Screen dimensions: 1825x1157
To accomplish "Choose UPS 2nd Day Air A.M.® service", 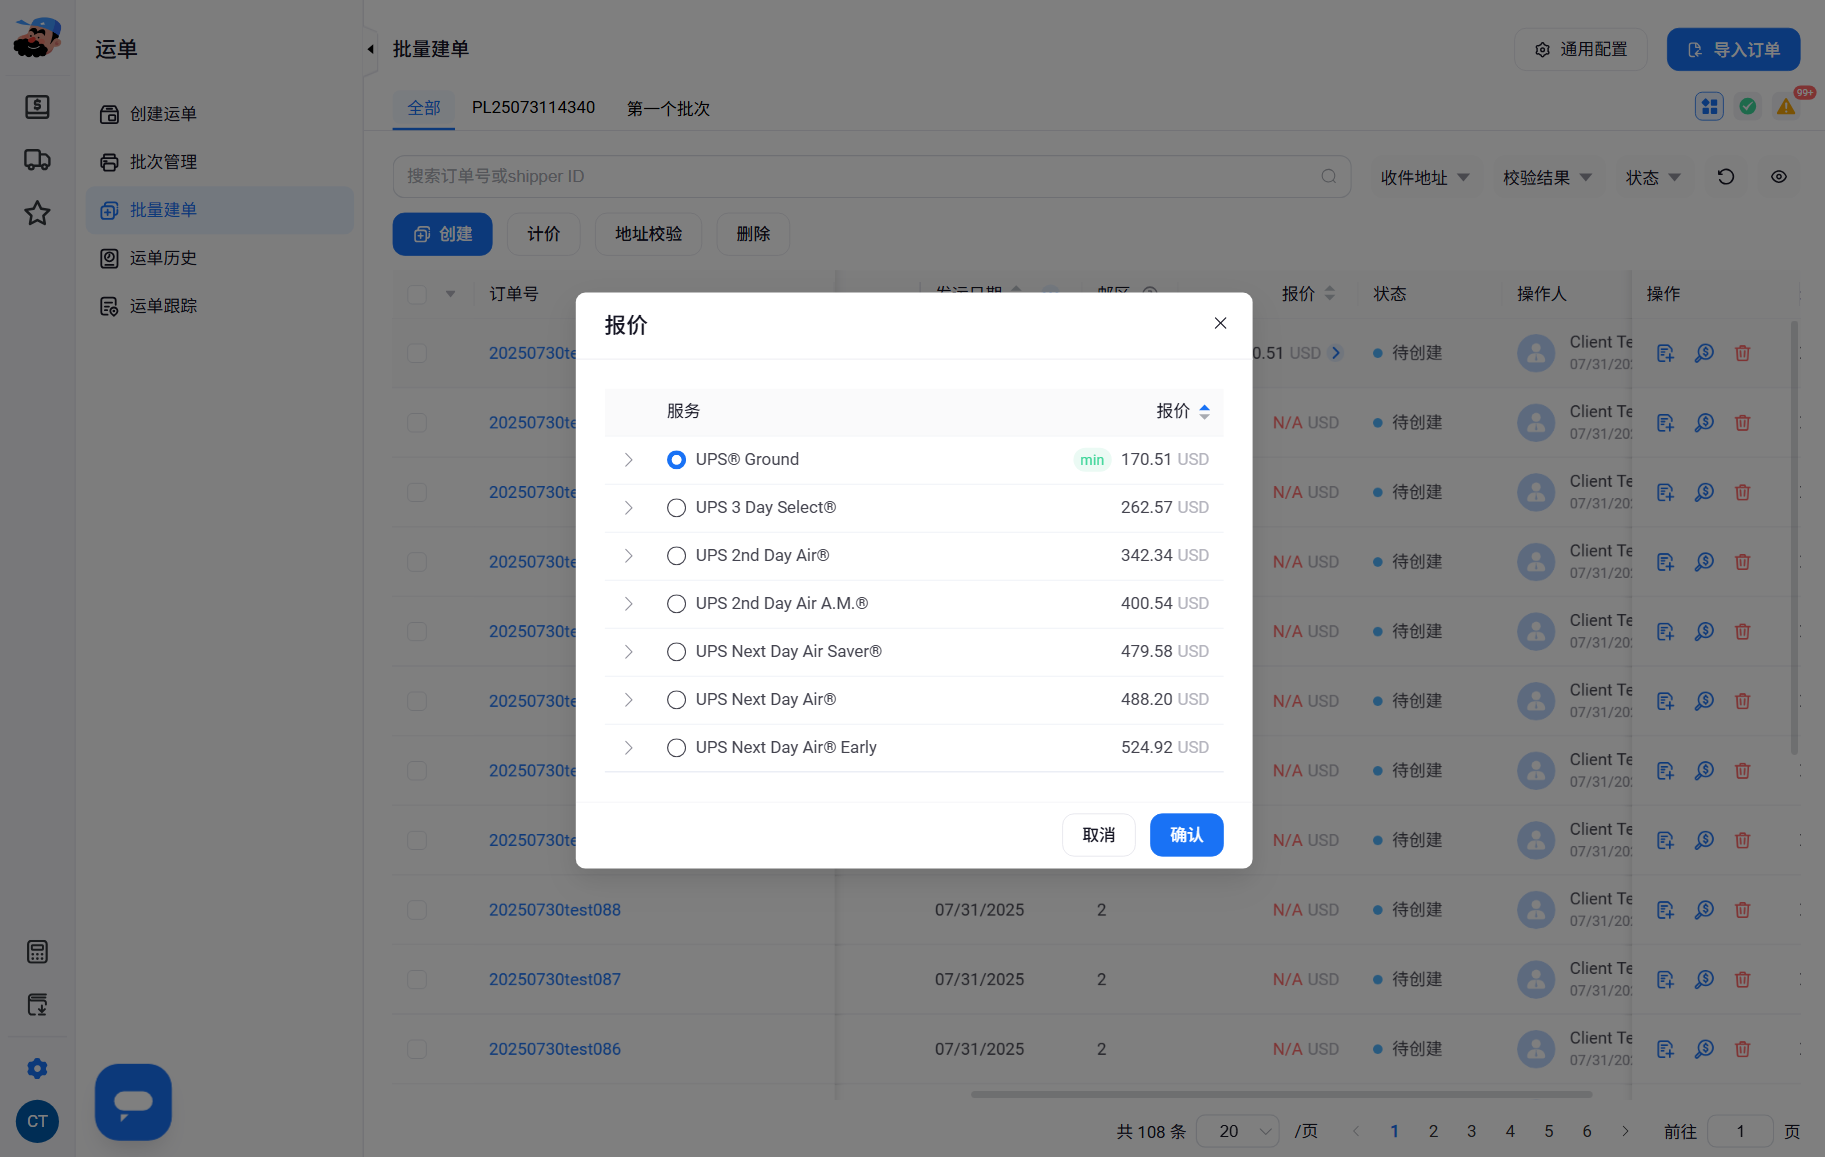I will [676, 604].
